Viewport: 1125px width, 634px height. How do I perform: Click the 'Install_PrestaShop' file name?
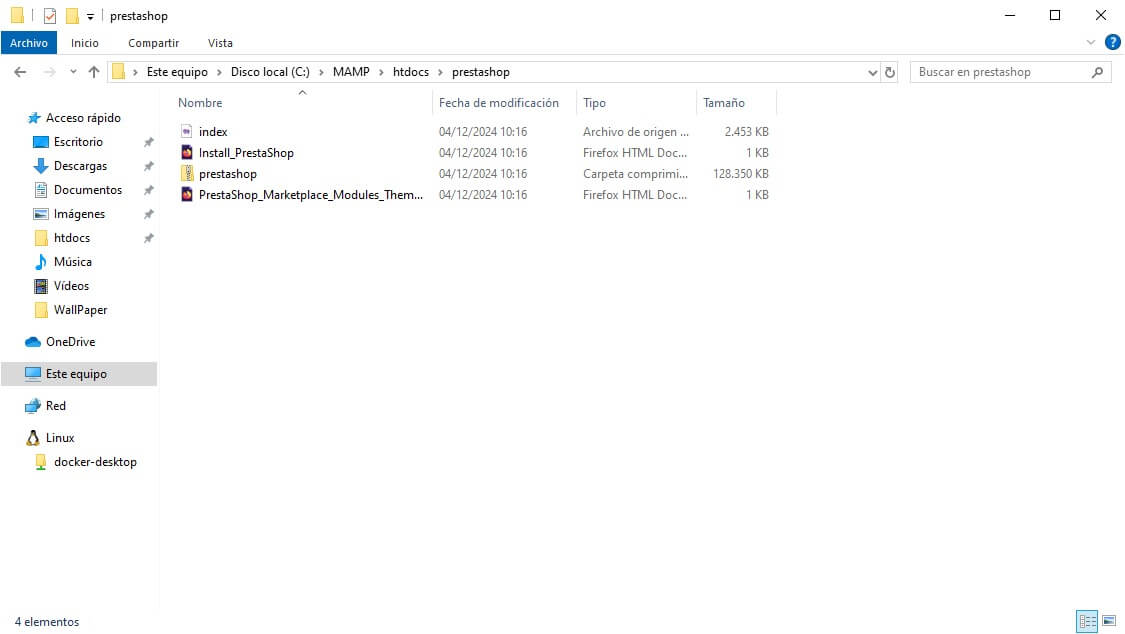246,153
